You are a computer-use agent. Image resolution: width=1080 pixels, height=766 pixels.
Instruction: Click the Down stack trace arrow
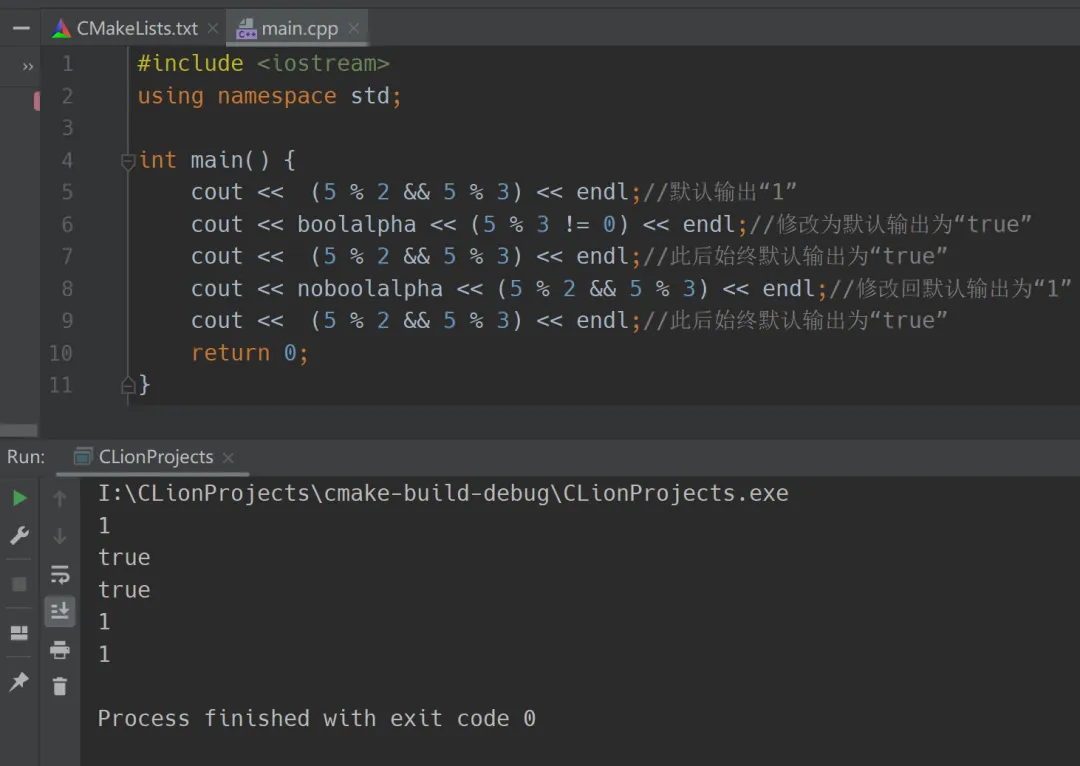tap(60, 536)
